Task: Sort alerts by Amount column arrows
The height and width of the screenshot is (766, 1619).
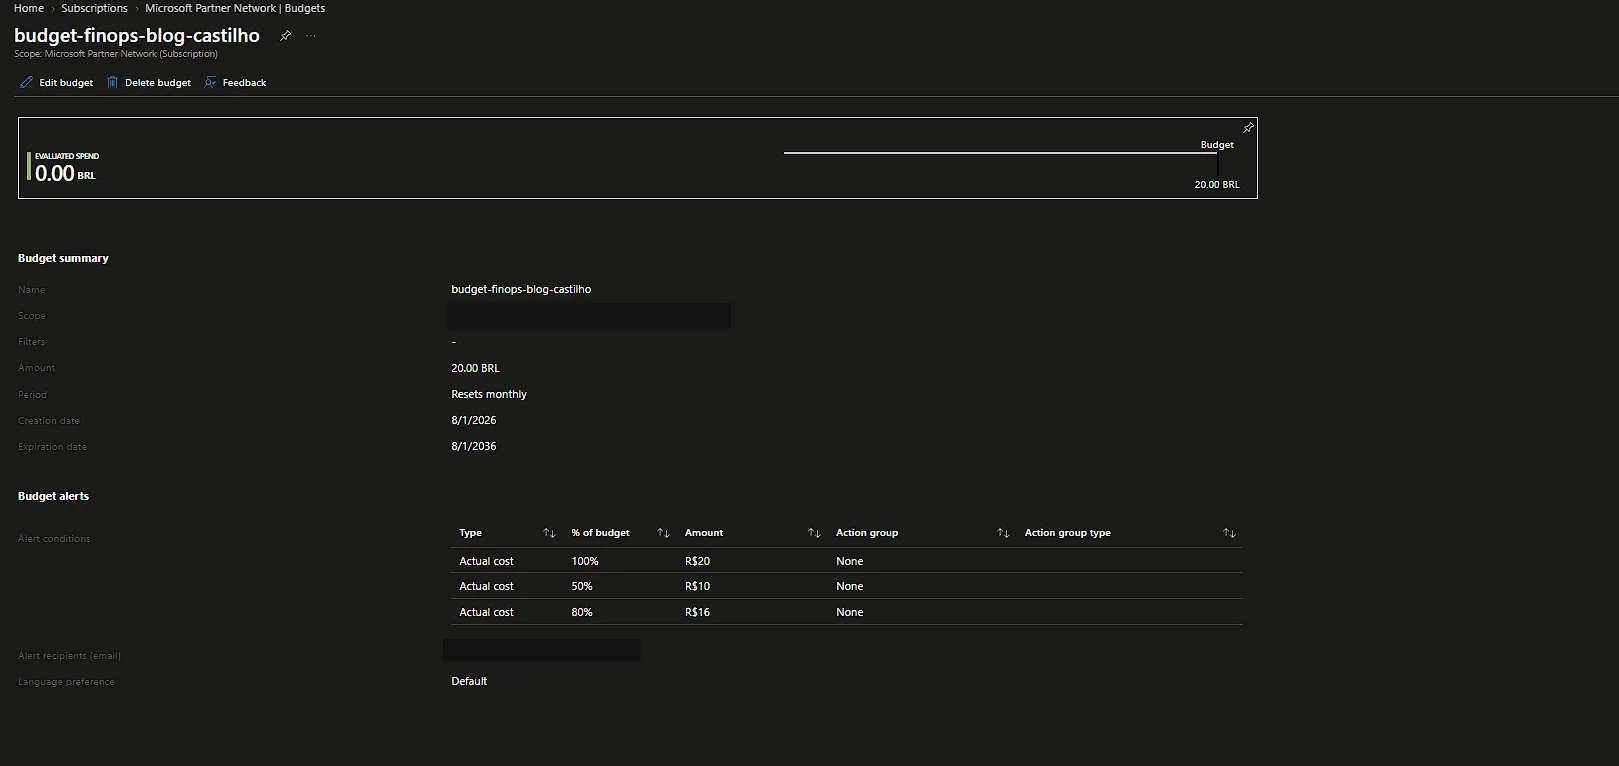Action: (x=814, y=533)
